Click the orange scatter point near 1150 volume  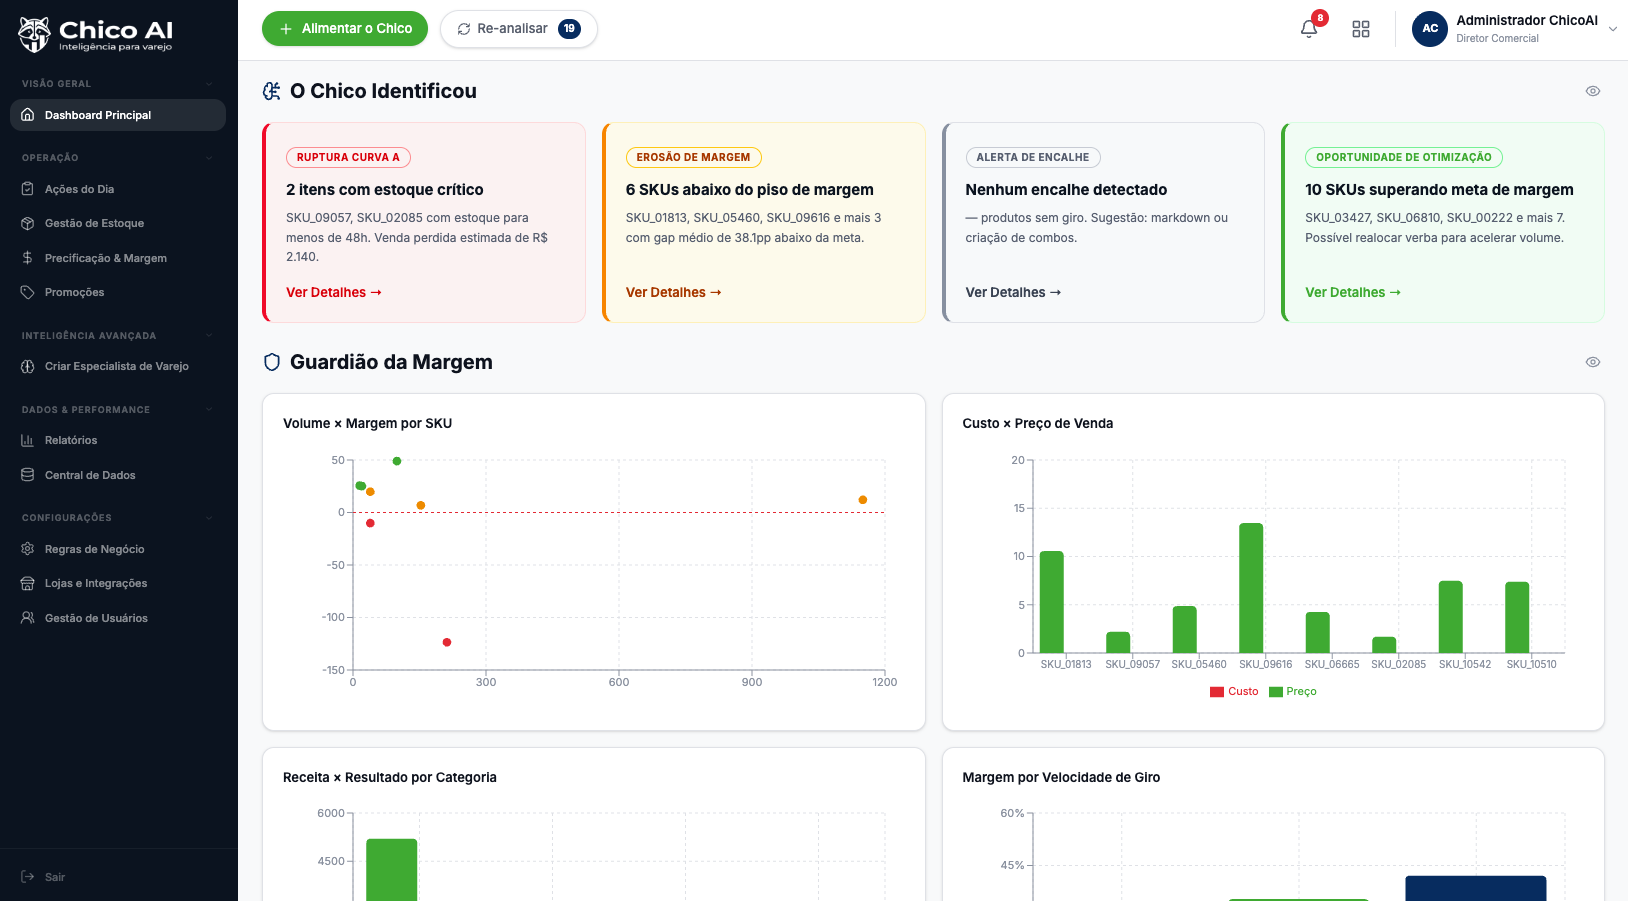tap(863, 500)
